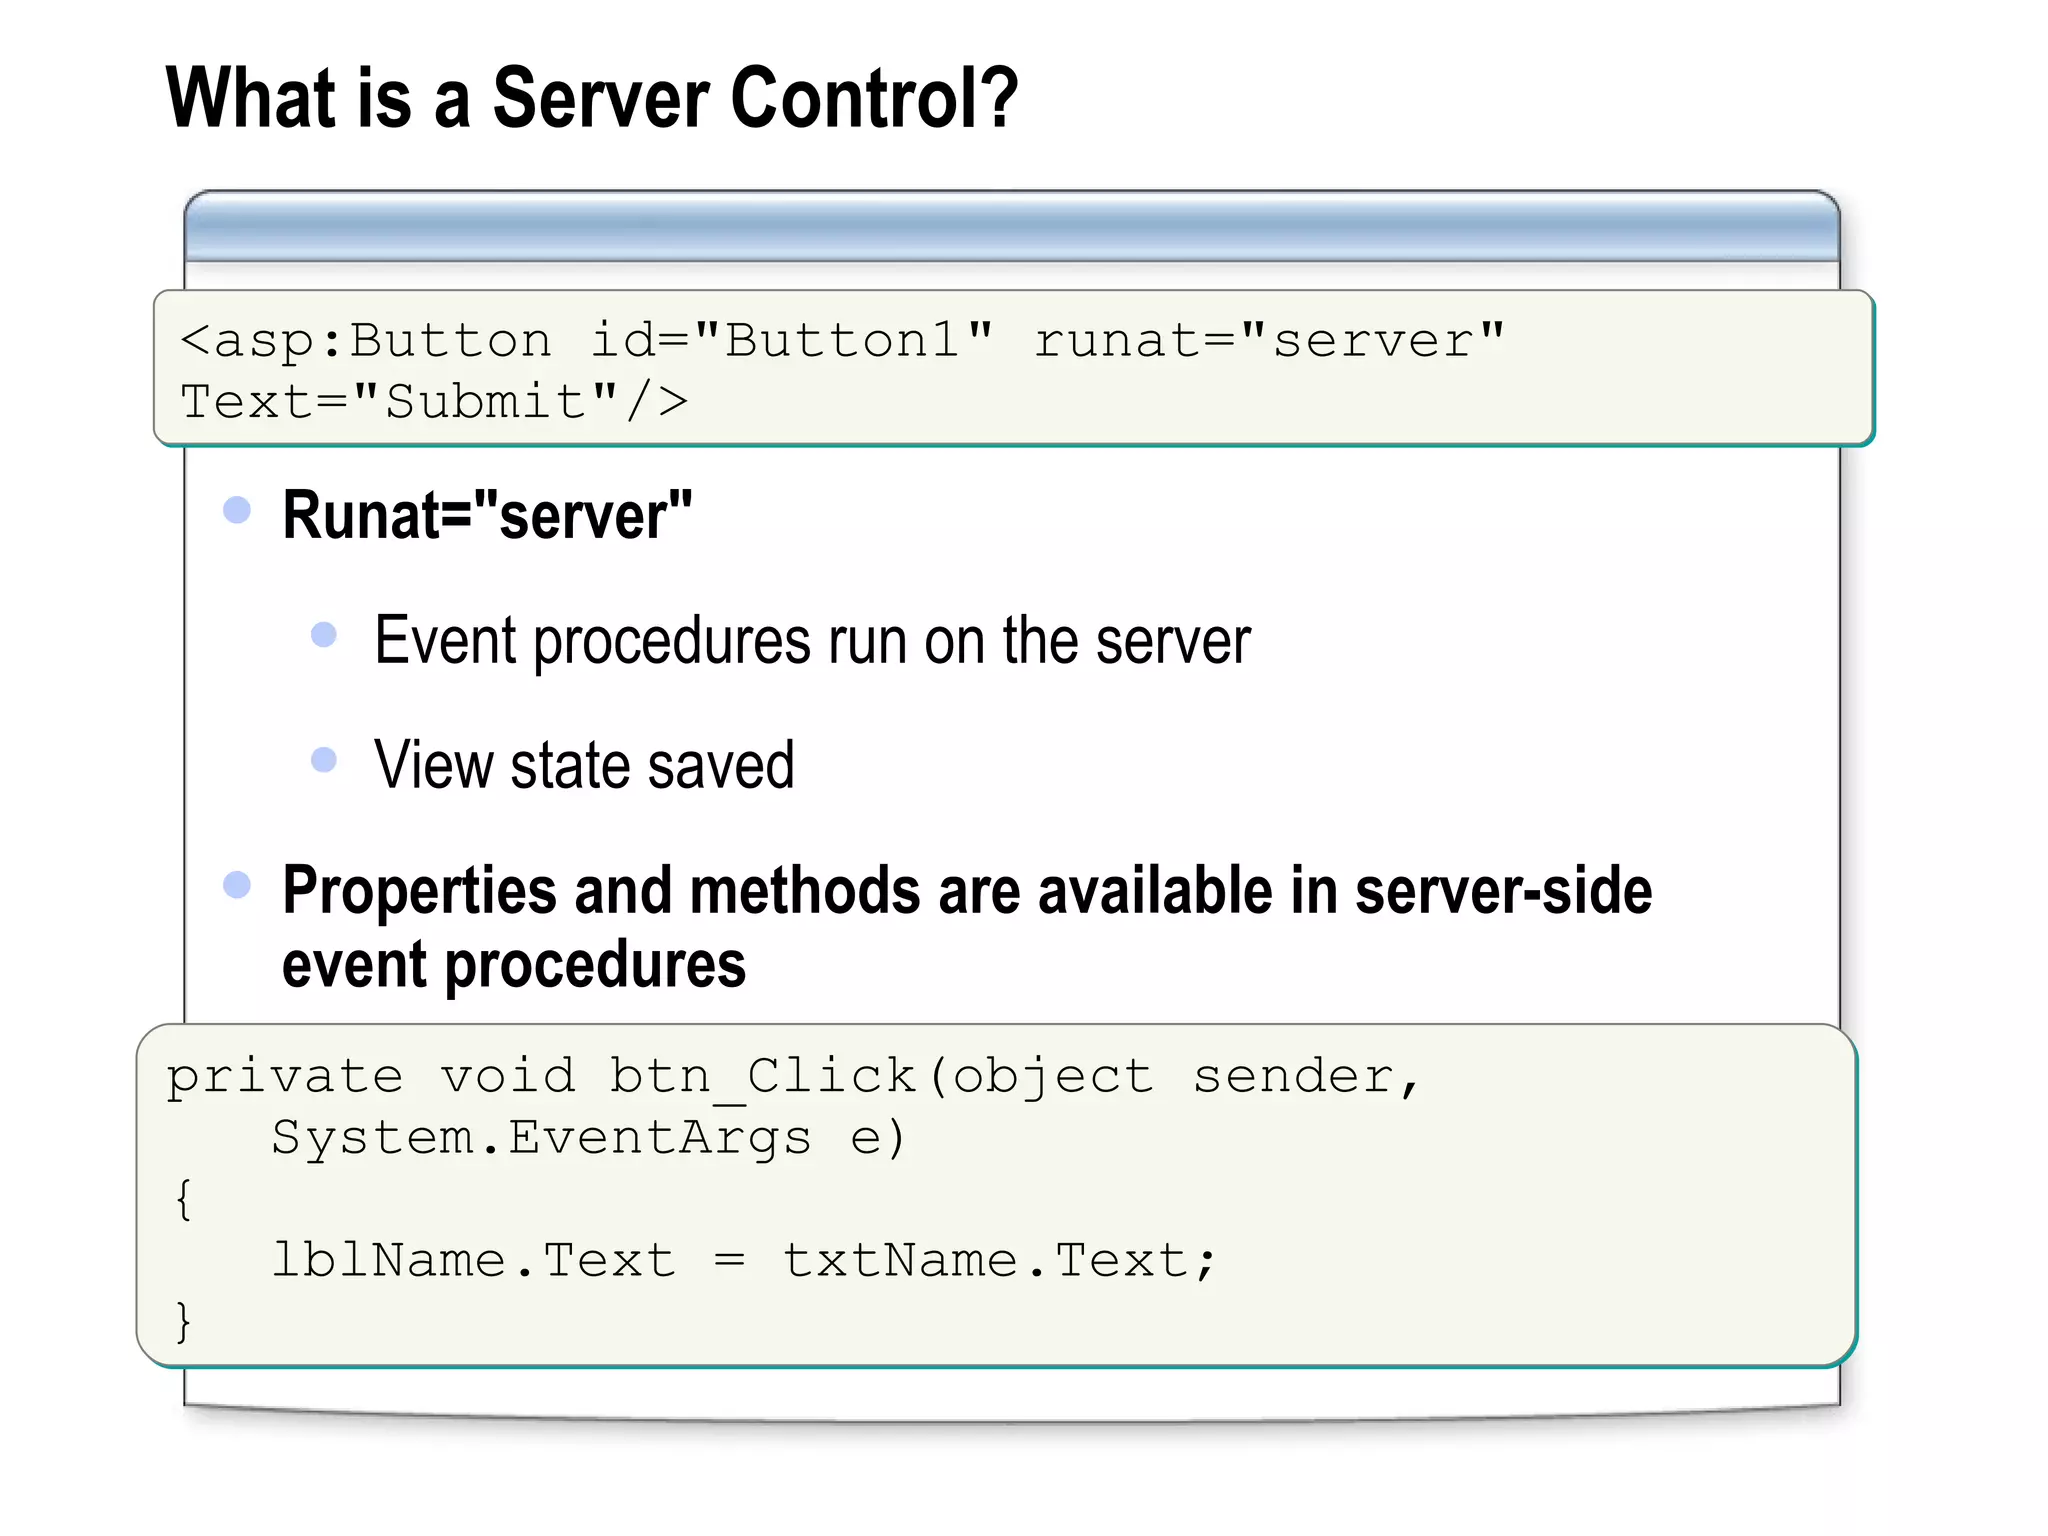Screen dimensions: 2048x1536
Task: Click the Text="Submit" code line
Action: point(434,402)
